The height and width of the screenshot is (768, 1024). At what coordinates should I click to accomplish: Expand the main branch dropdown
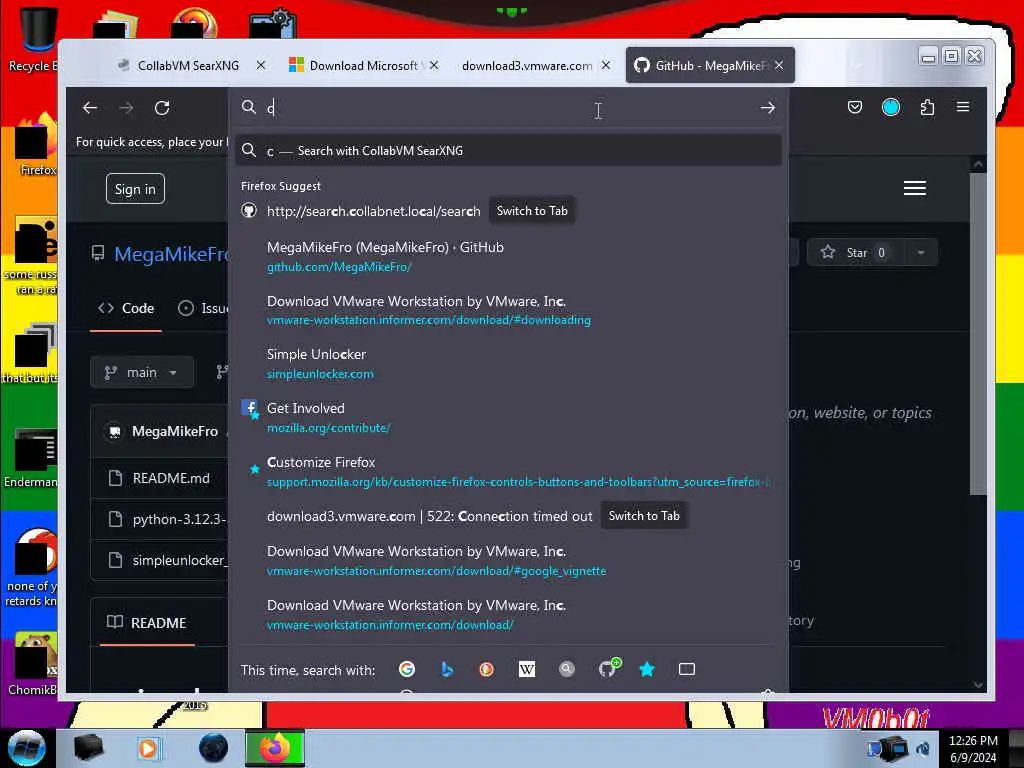click(142, 372)
